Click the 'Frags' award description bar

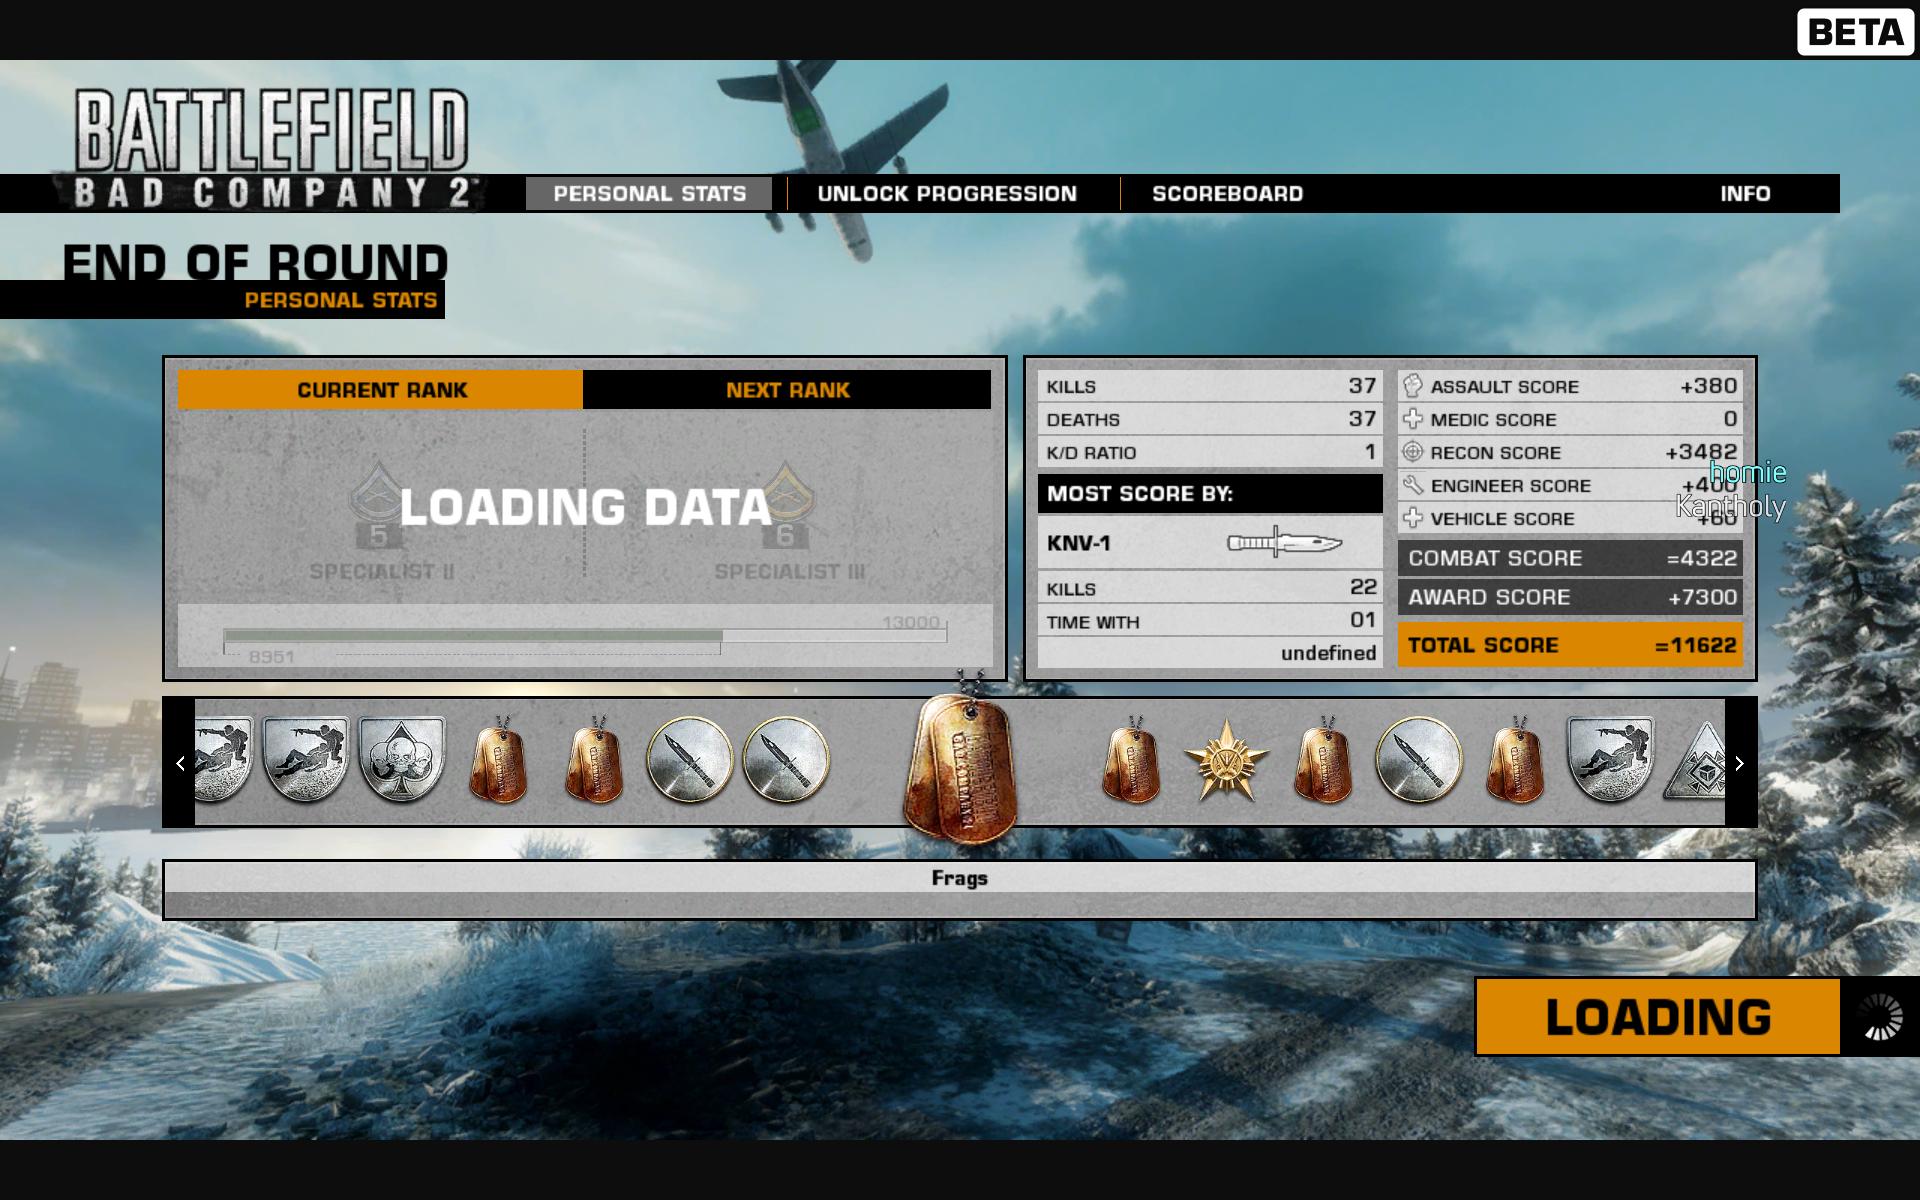(960, 889)
